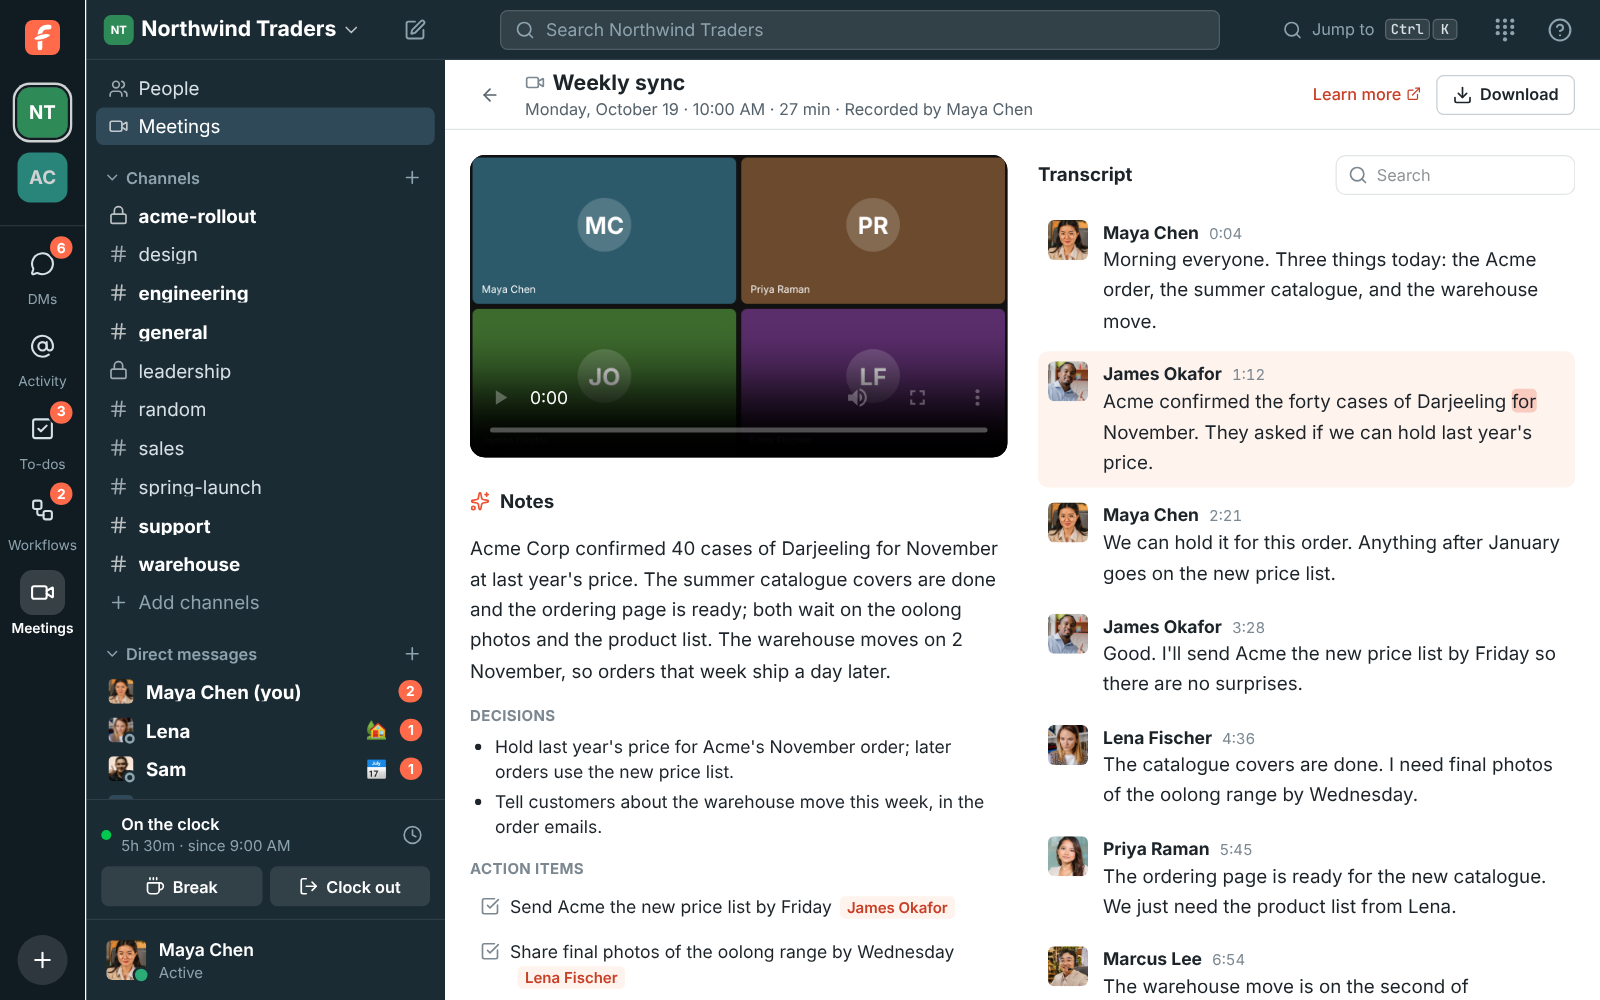This screenshot has height=1000, width=1600.
Task: Seek on the video progress bar
Action: (x=739, y=430)
